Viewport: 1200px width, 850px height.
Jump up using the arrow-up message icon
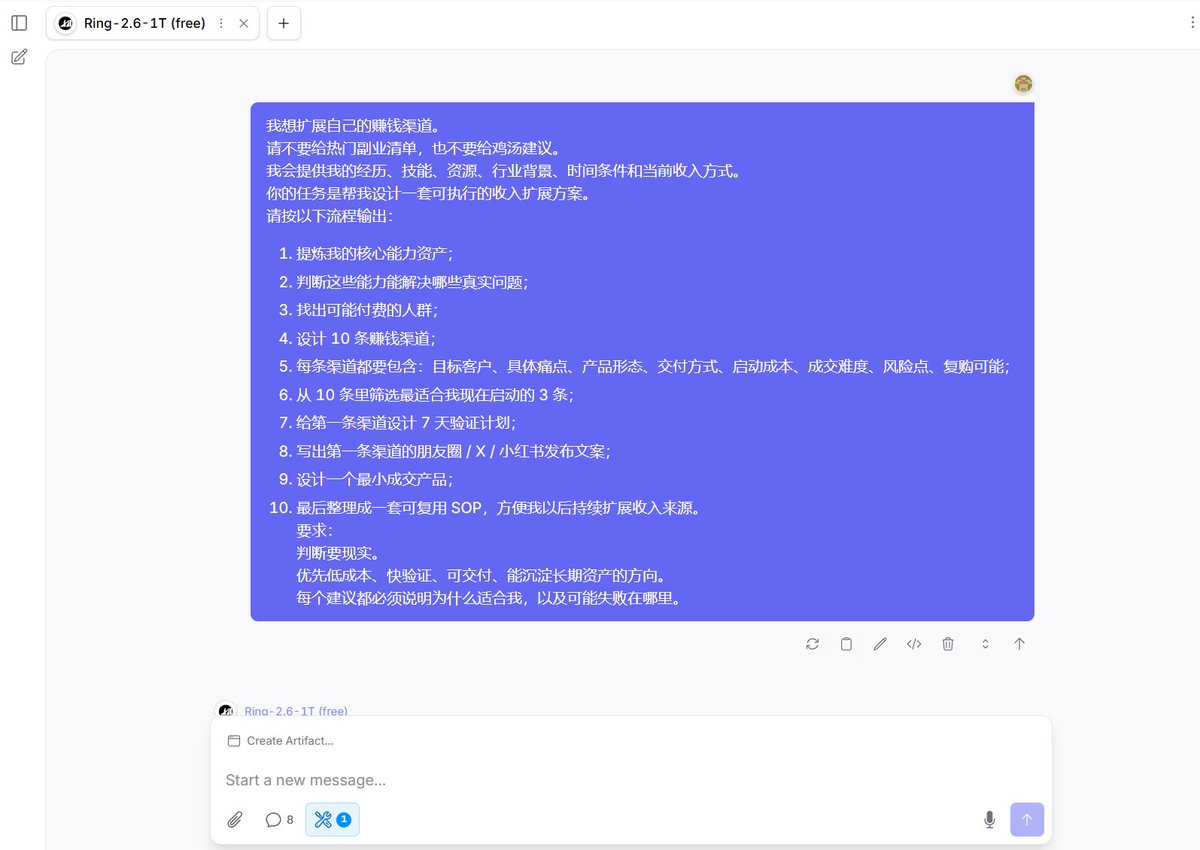(x=1019, y=644)
